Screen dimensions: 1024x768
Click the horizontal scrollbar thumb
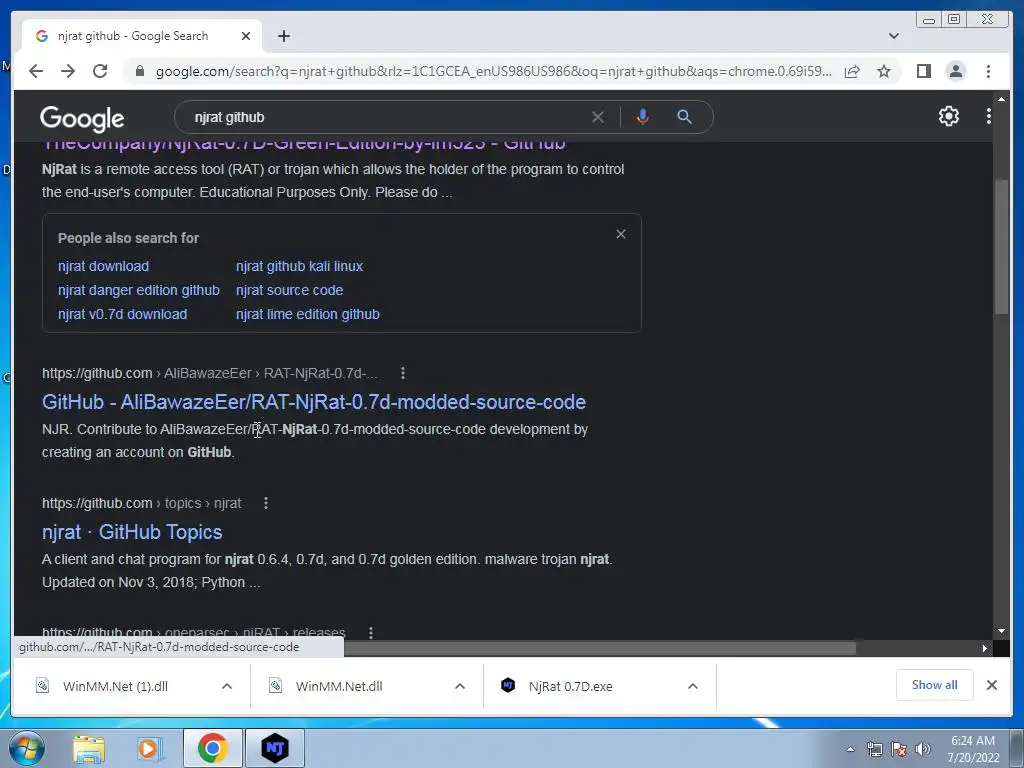[x=600, y=648]
